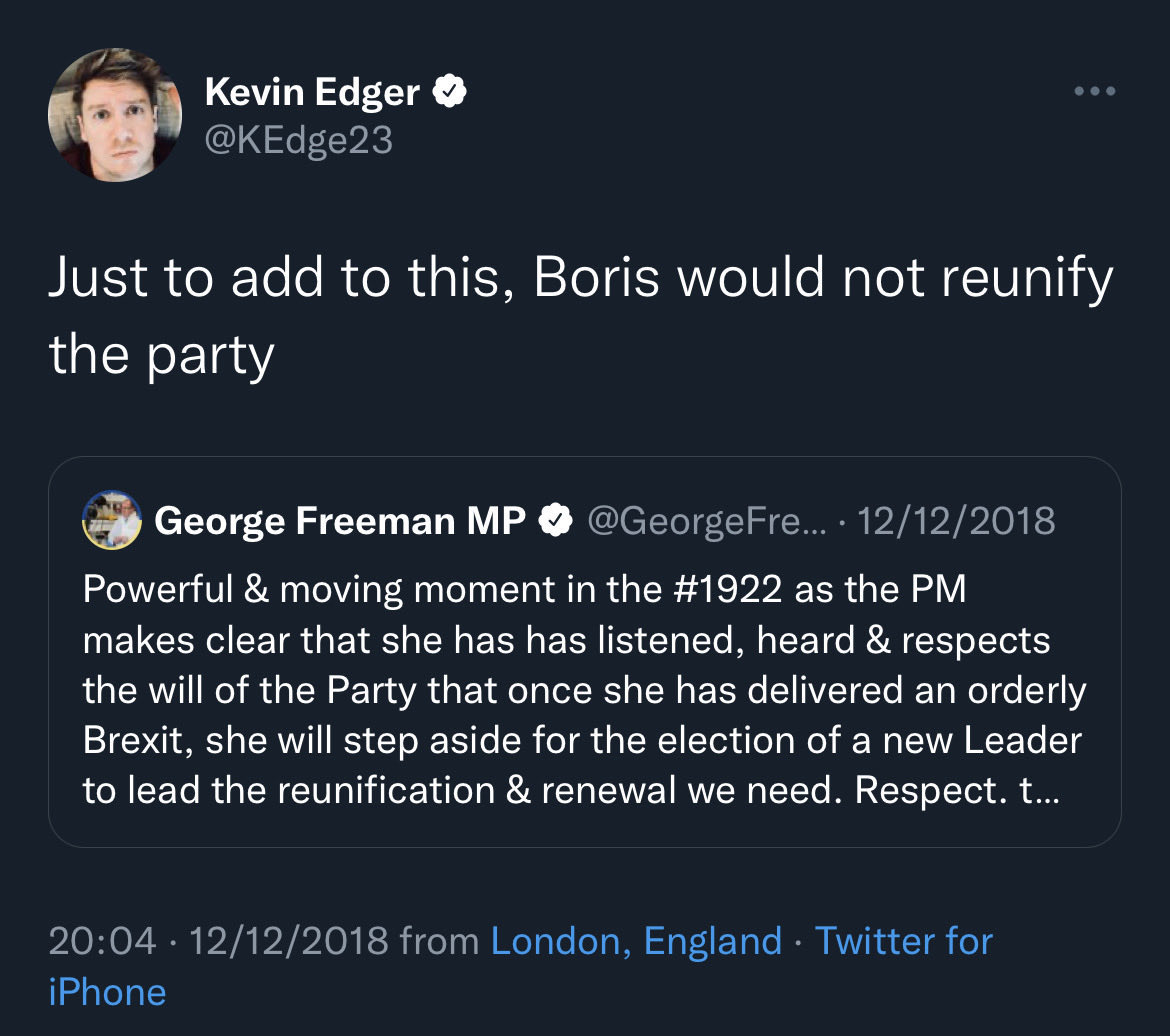The image size is (1170, 1036).
Task: Click the @GeorgeFre... handle in quoted tweet
Action: pyautogui.click(x=702, y=520)
